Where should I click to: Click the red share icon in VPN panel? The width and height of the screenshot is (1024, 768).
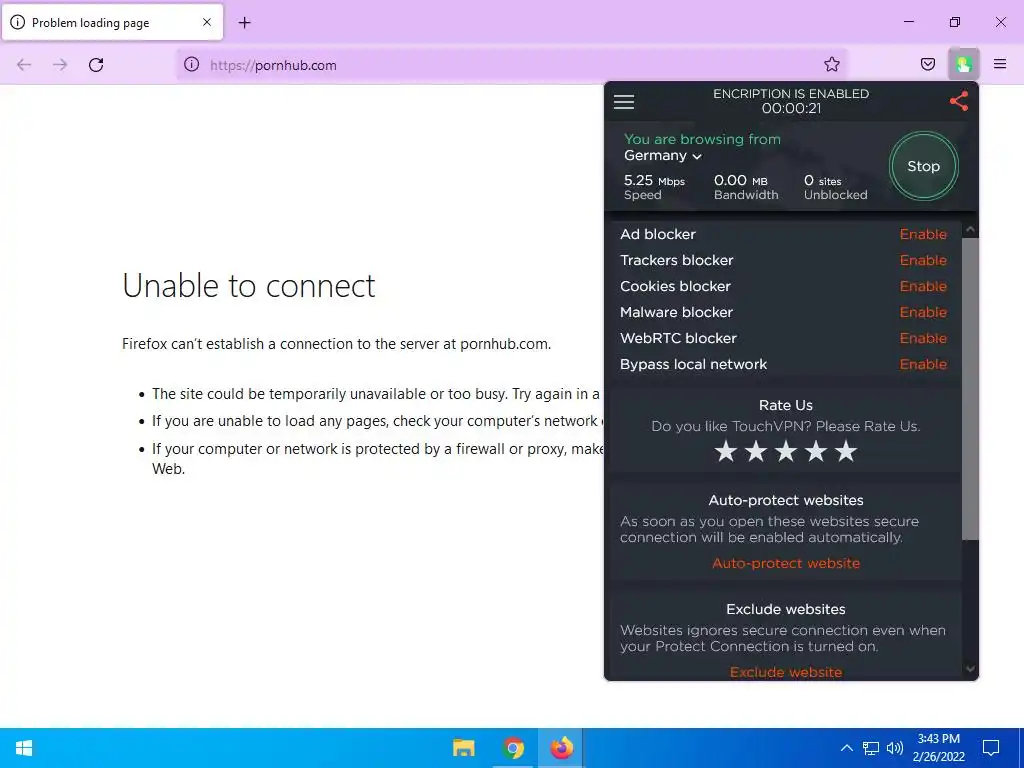pos(959,101)
